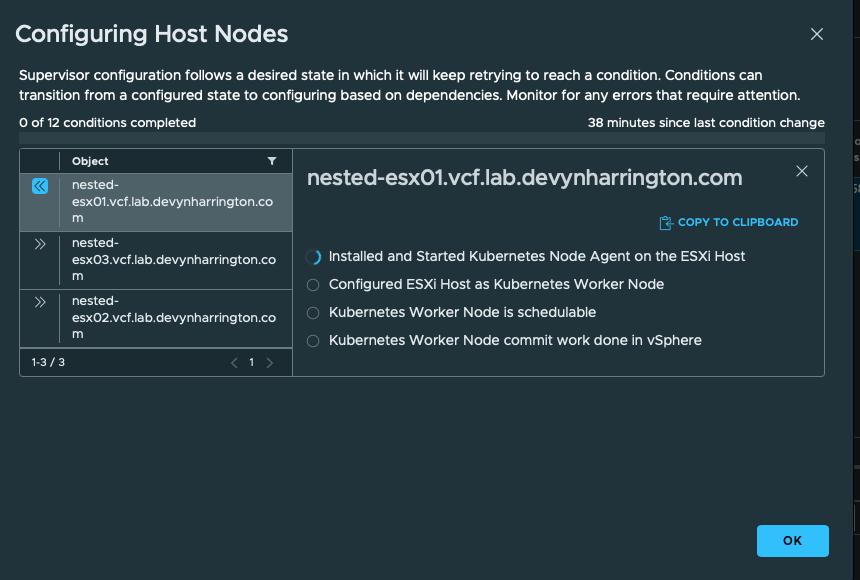Click the Object column header
Viewport: 860px width, 580px height.
pyautogui.click(x=90, y=161)
